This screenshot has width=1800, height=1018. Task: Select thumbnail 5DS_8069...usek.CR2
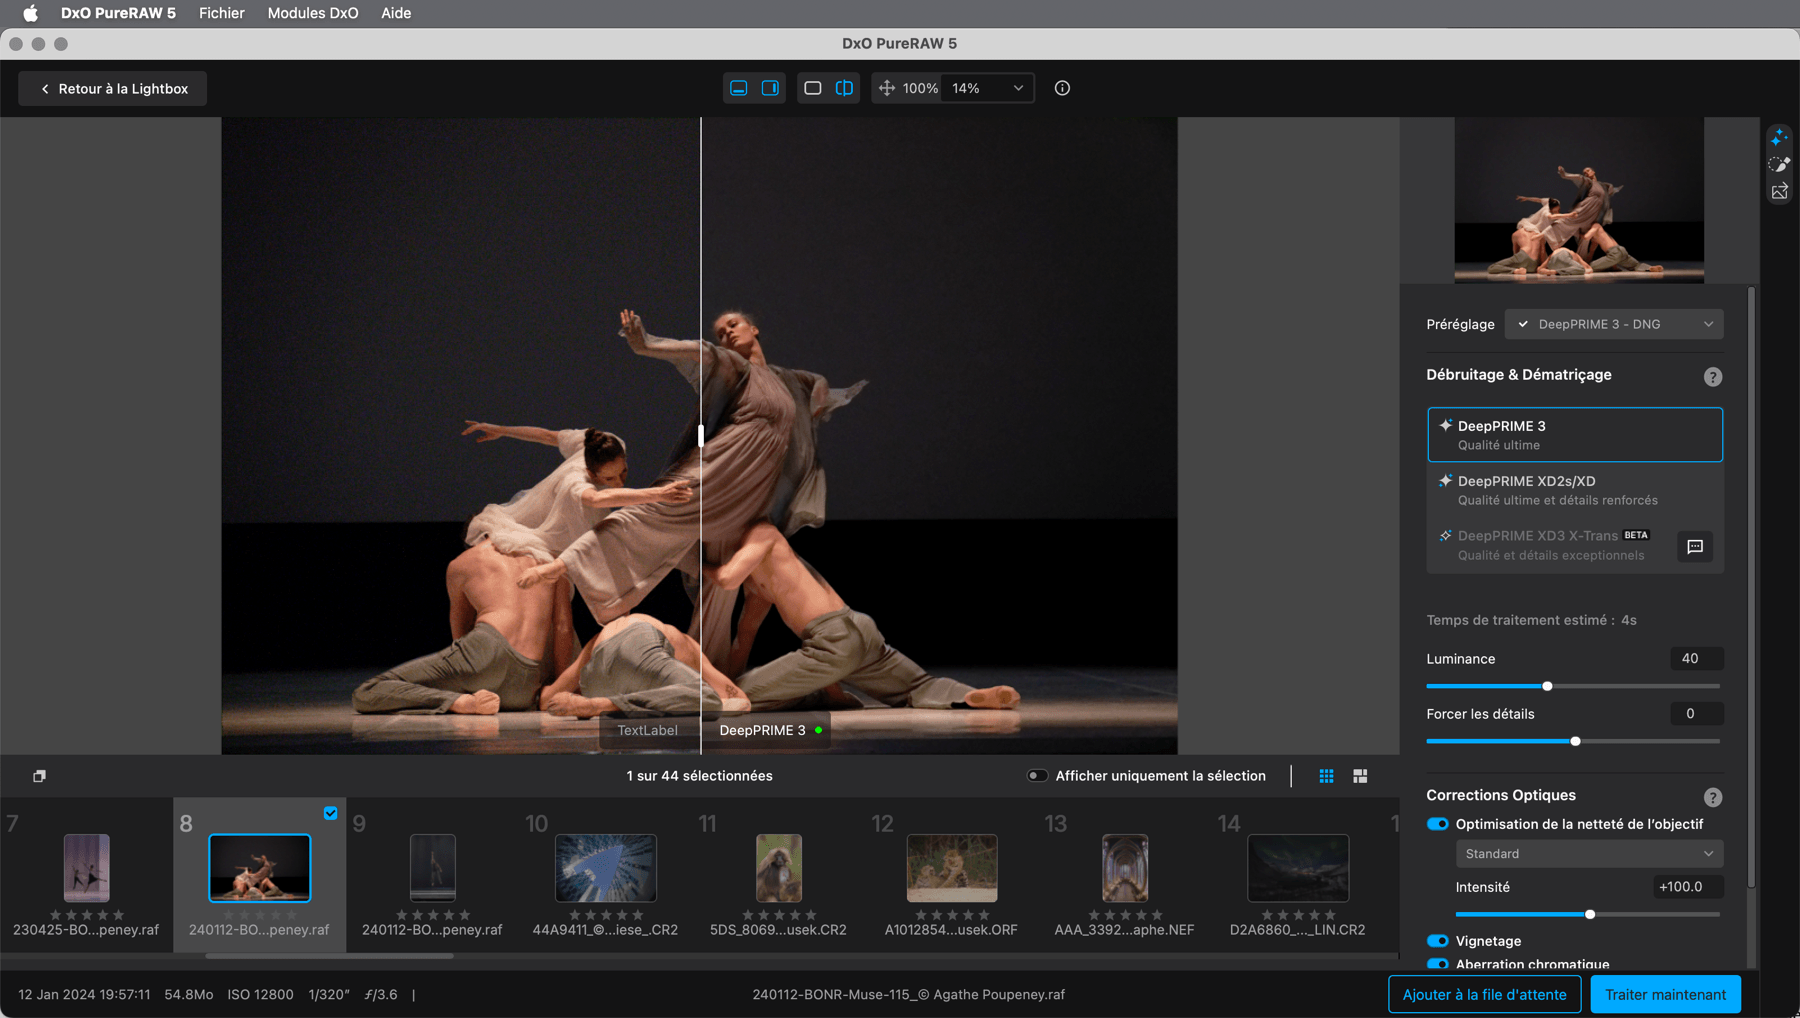[778, 868]
